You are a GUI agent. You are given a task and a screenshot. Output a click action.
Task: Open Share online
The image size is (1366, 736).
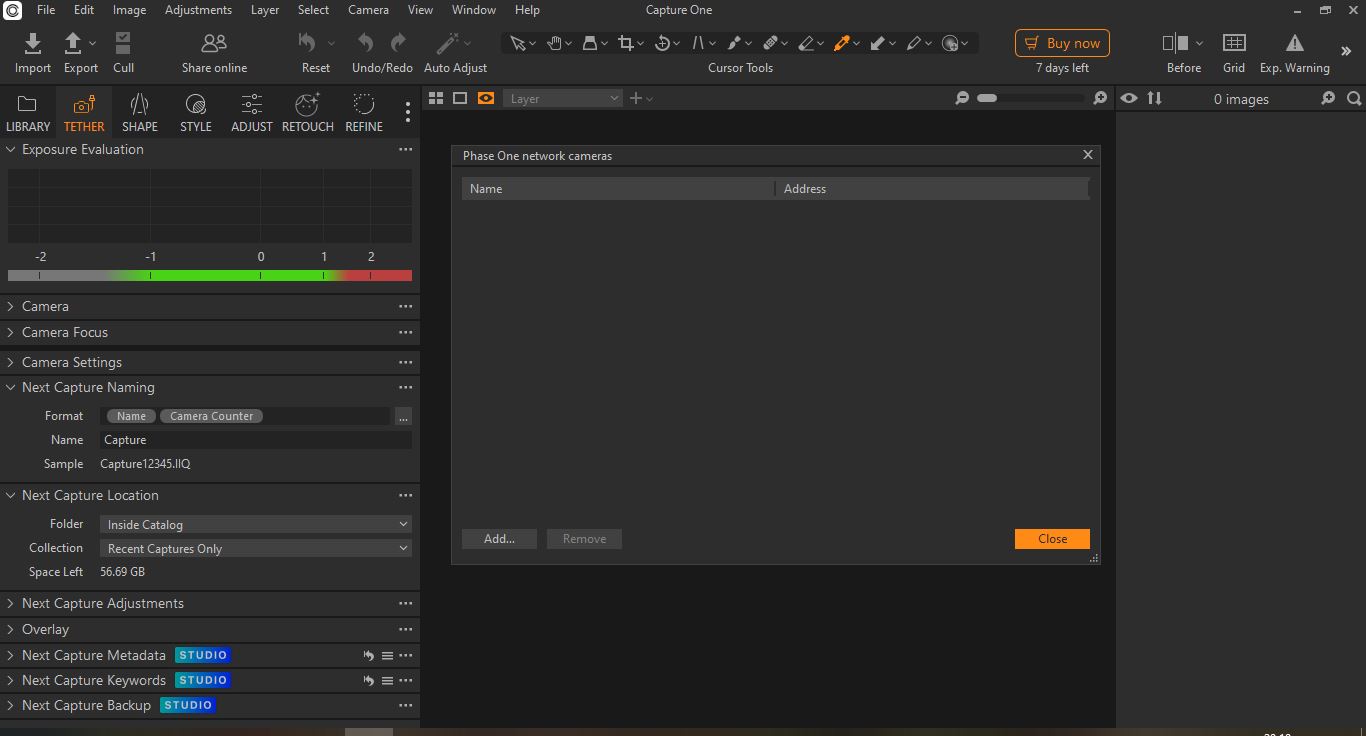click(214, 44)
